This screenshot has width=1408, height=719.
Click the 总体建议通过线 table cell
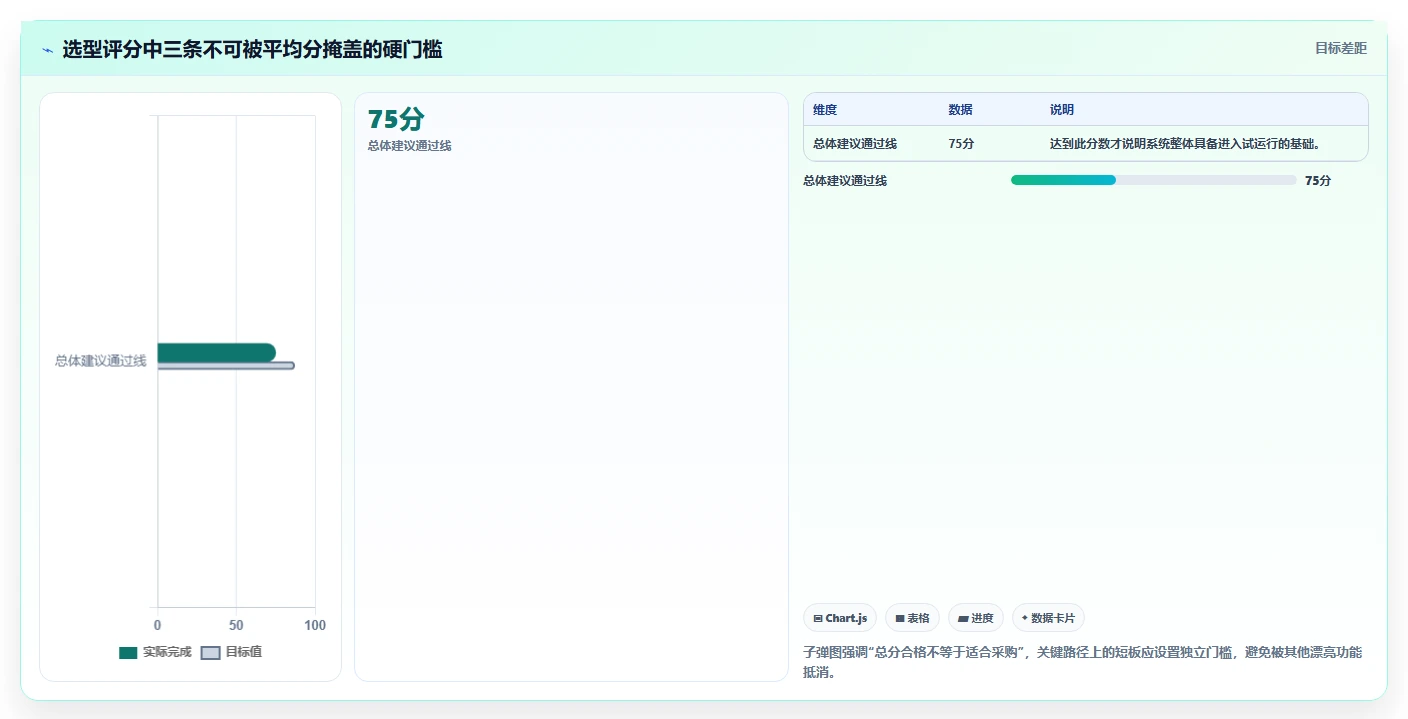(x=855, y=144)
